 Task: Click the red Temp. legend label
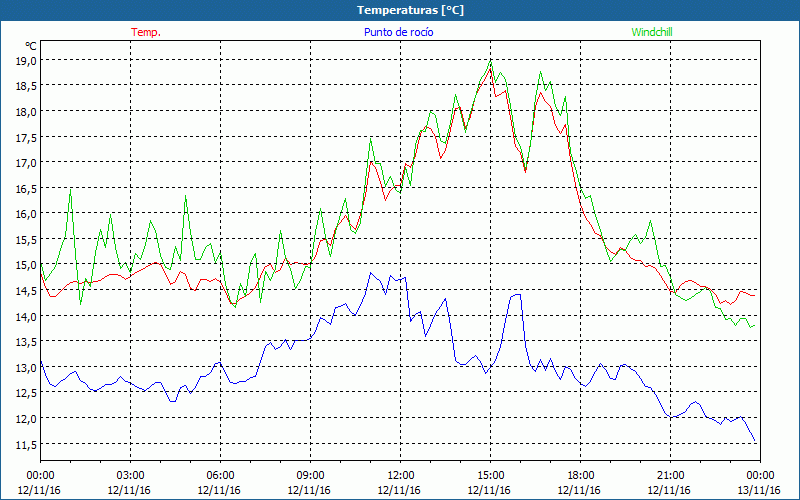(x=146, y=32)
